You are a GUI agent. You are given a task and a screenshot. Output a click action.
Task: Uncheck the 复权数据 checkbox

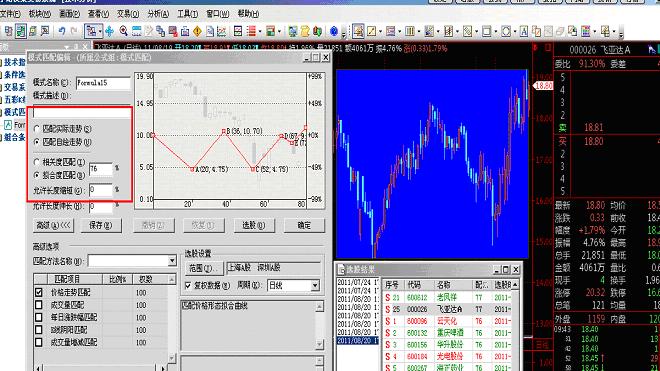click(x=188, y=286)
